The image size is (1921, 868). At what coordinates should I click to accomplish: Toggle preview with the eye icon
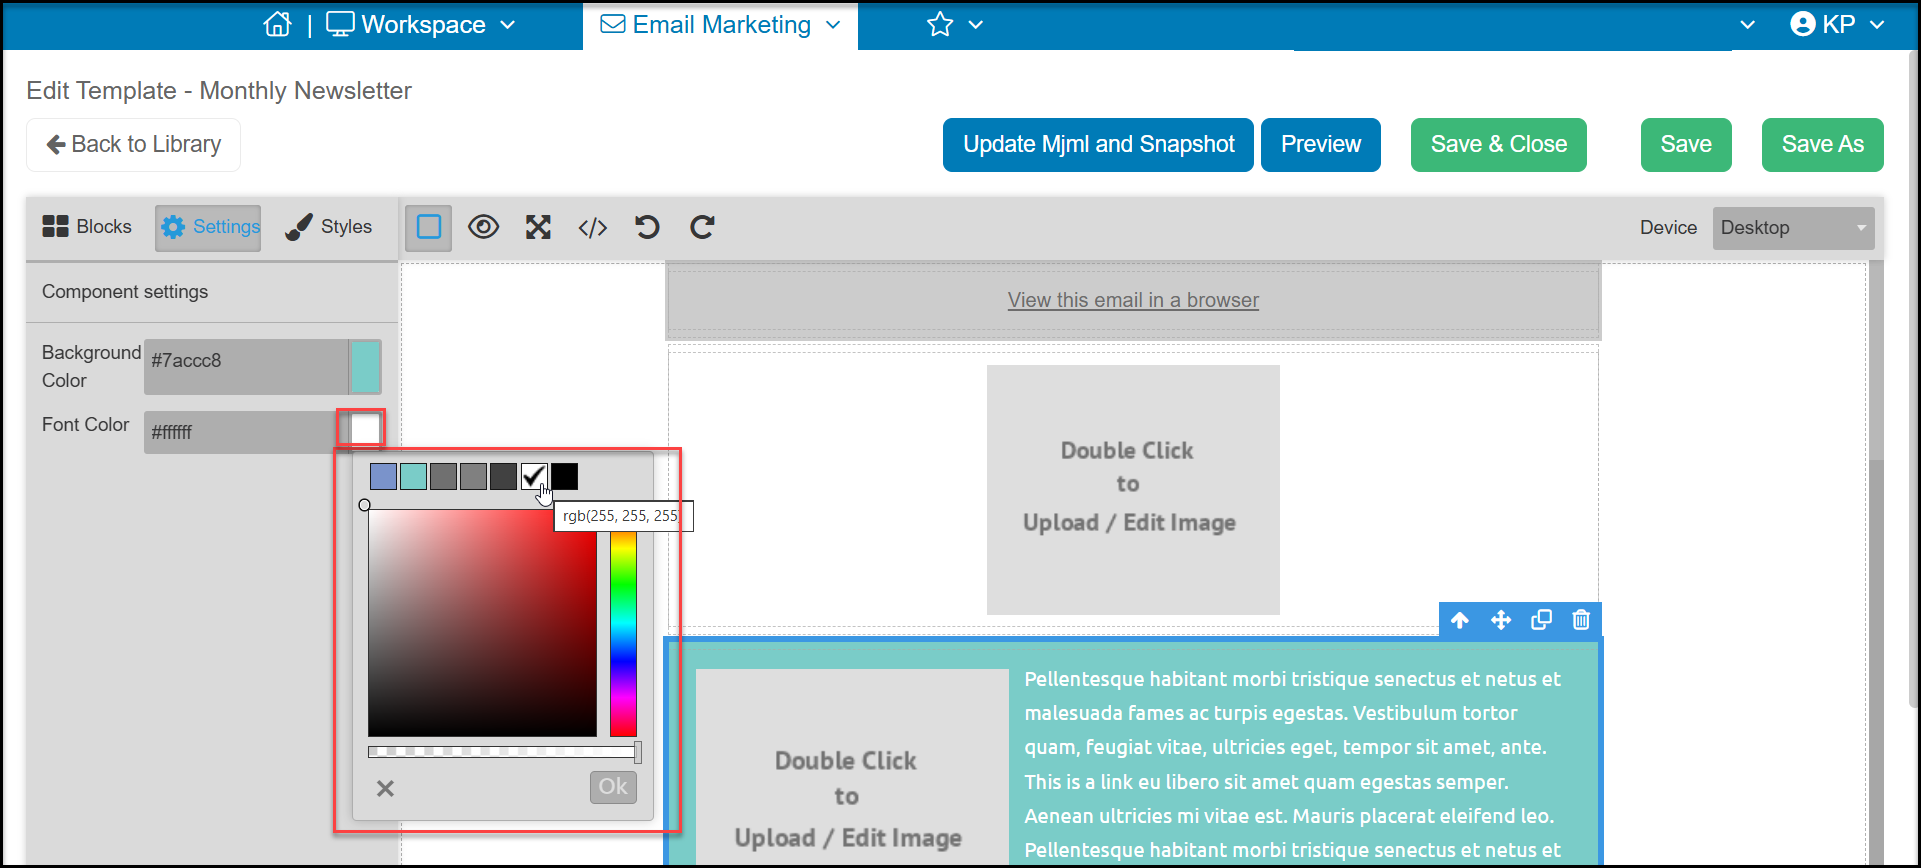(x=484, y=227)
